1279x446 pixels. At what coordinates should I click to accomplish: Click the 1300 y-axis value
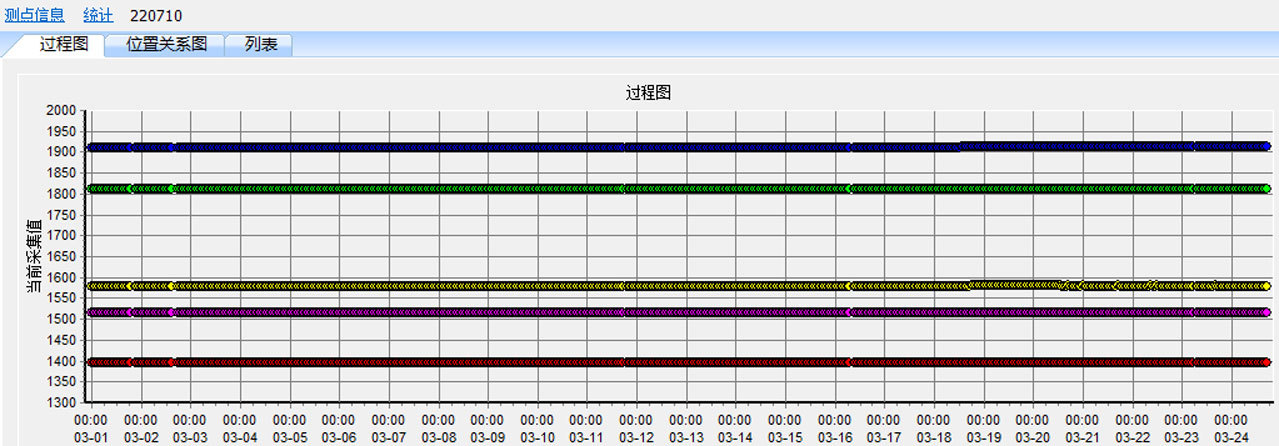[62, 402]
